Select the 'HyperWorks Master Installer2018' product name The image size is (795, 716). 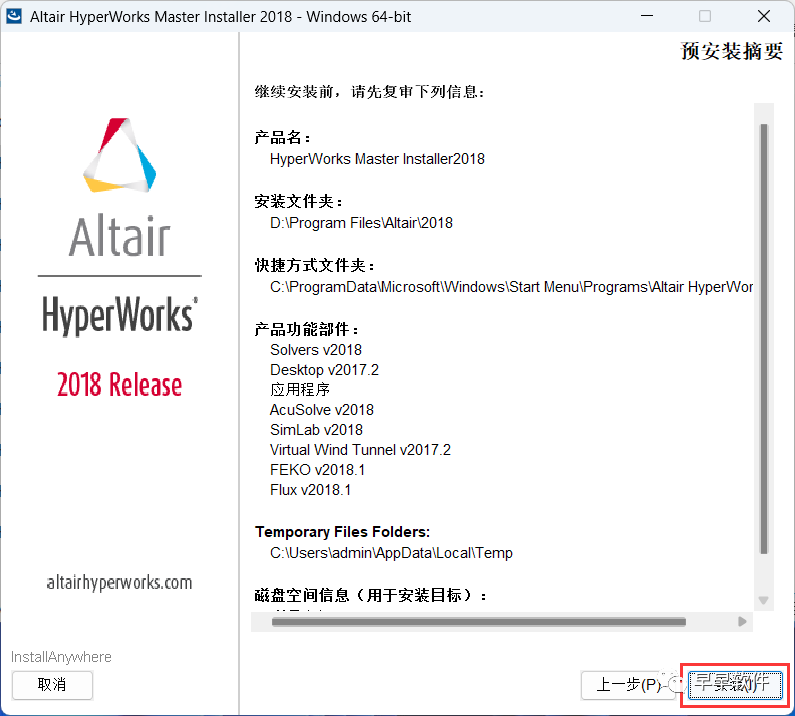[x=377, y=159]
